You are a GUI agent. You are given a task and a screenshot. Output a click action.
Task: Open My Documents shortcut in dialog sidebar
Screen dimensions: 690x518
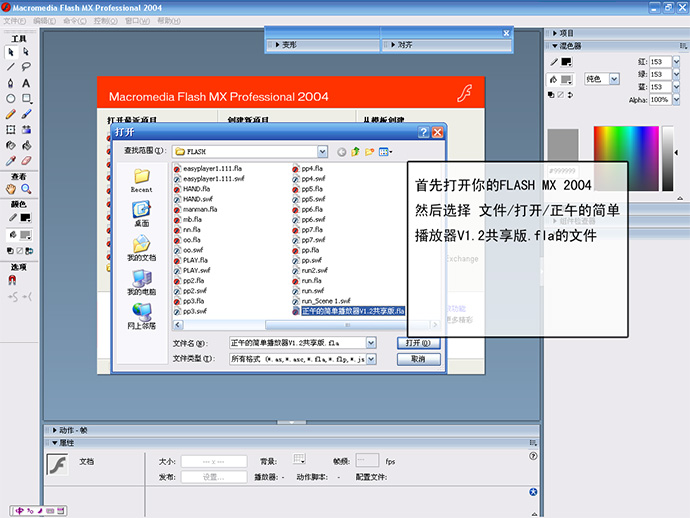pos(142,248)
